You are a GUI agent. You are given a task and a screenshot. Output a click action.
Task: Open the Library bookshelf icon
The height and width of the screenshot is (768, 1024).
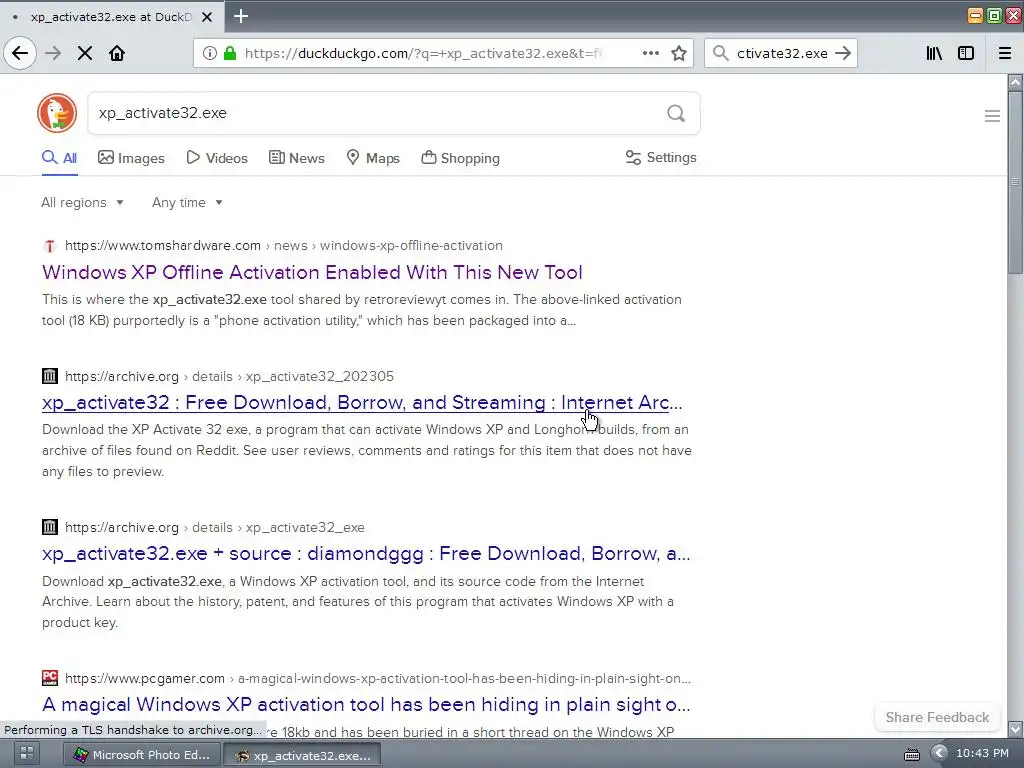tap(934, 53)
